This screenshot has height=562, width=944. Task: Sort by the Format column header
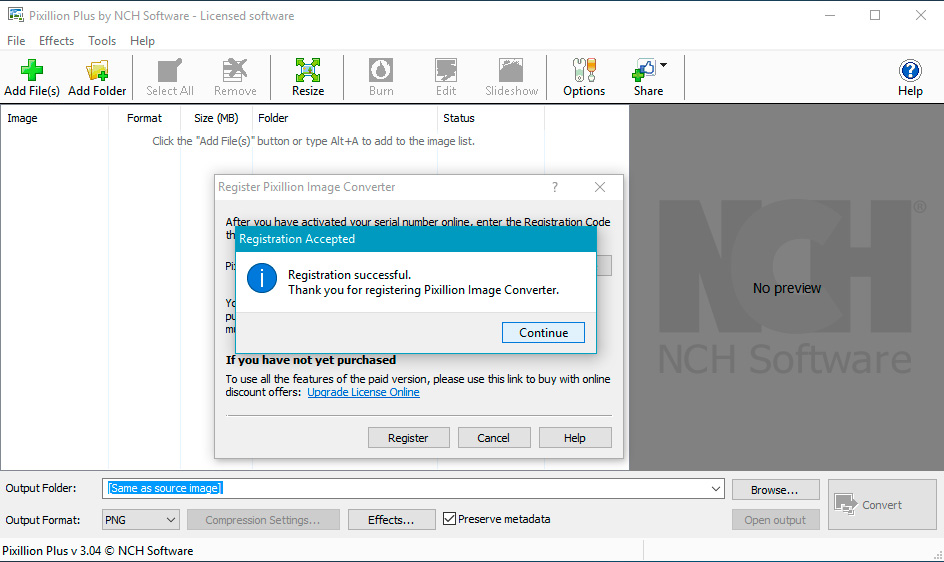click(x=144, y=118)
